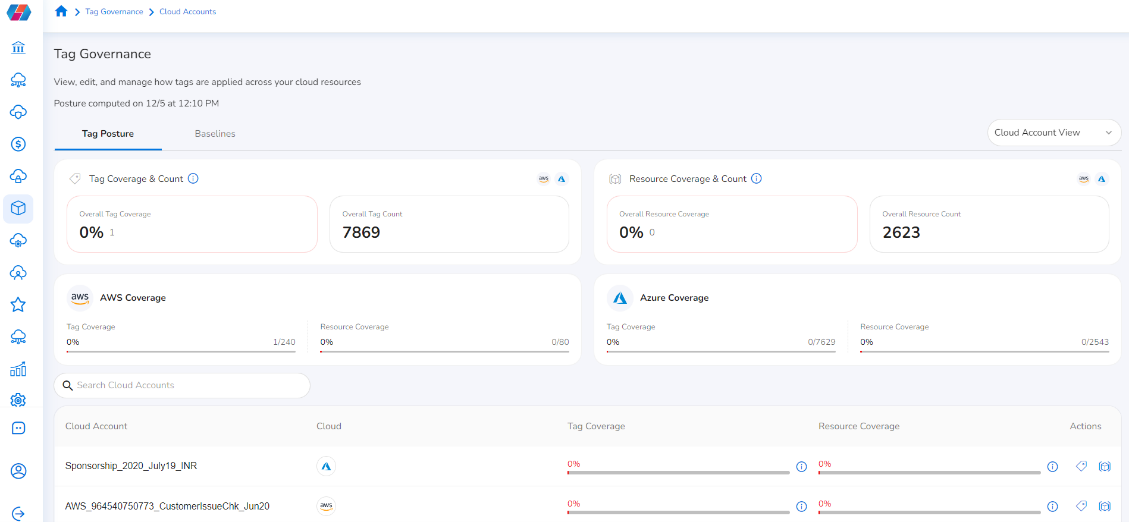Click the info icon beside Tag Coverage & Count

(193, 179)
